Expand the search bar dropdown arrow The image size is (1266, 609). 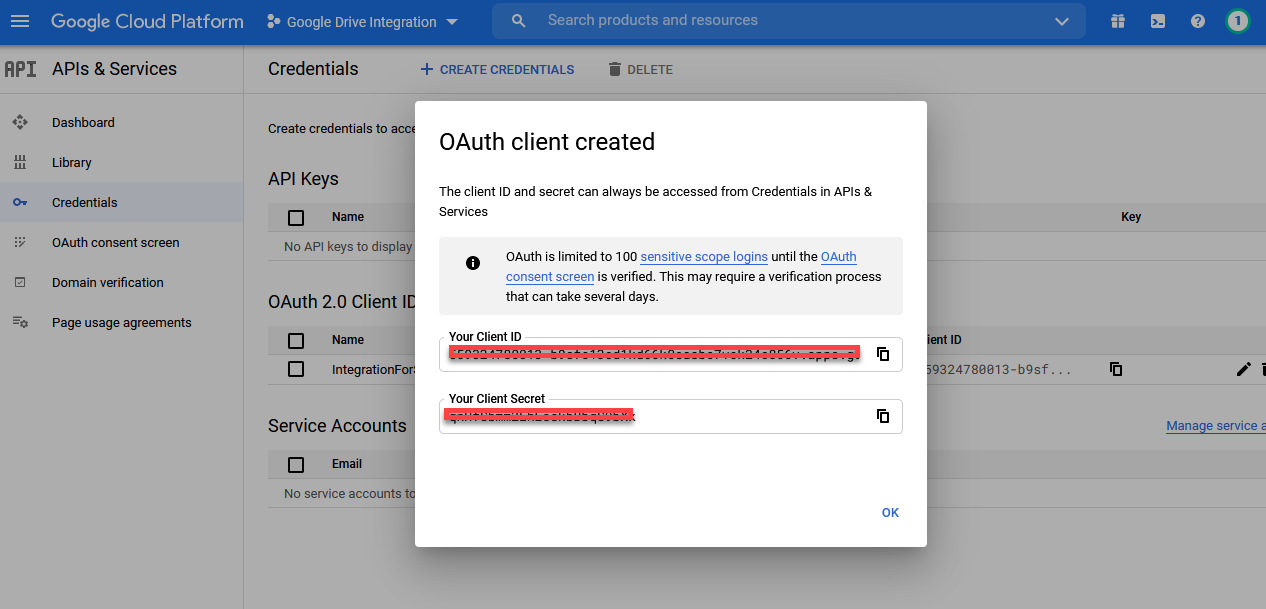pos(1062,21)
